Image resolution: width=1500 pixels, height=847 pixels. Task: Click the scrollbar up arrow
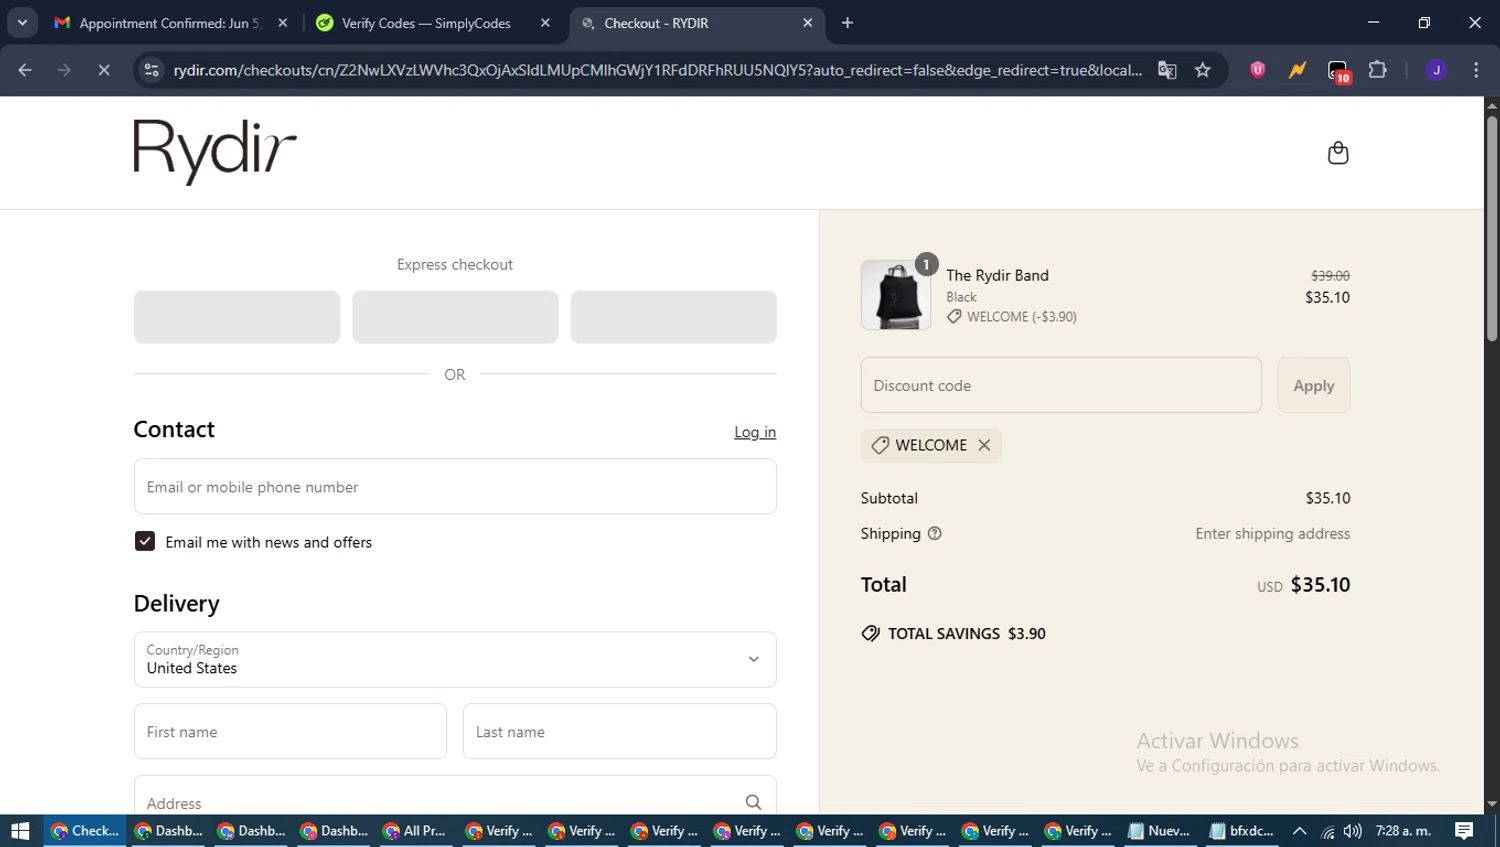[1492, 104]
